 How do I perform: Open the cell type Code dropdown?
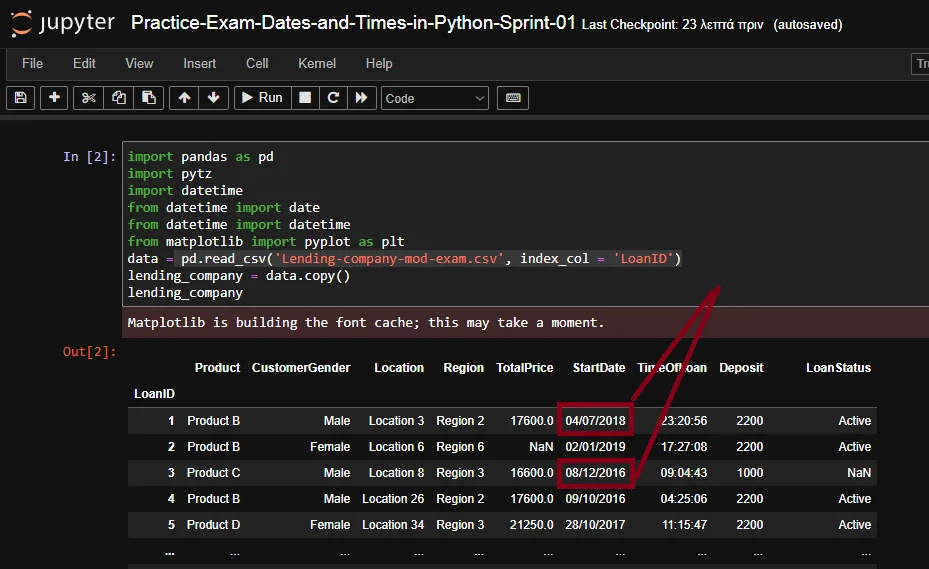pos(435,98)
